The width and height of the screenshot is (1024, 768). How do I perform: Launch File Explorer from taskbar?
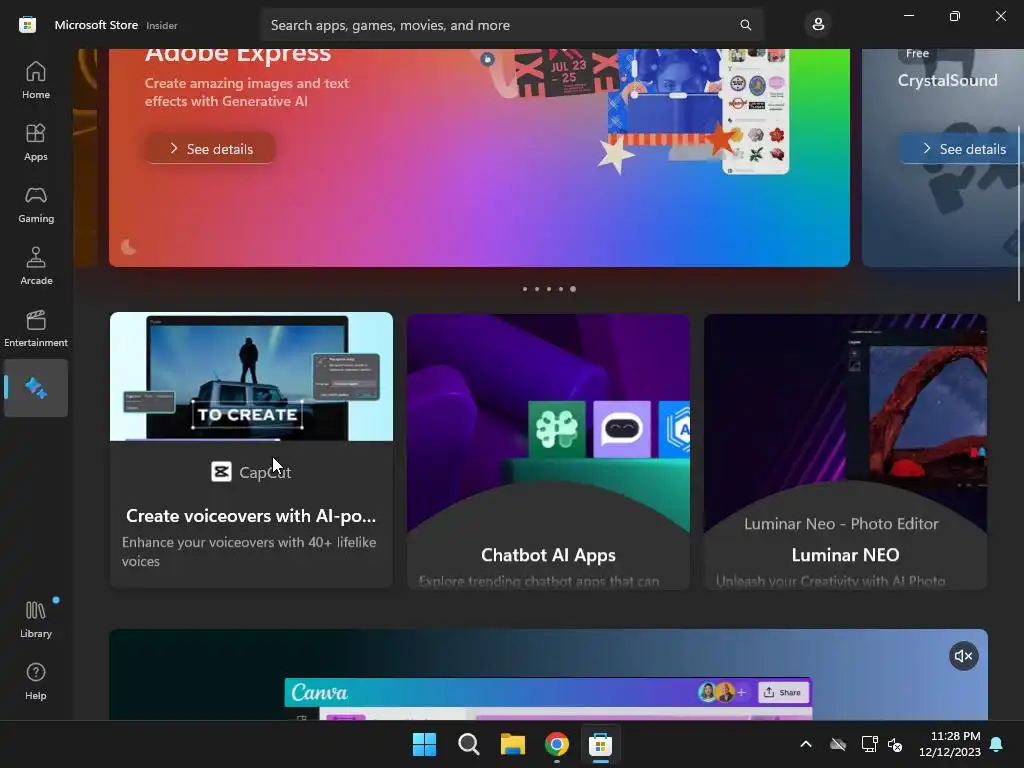click(513, 744)
